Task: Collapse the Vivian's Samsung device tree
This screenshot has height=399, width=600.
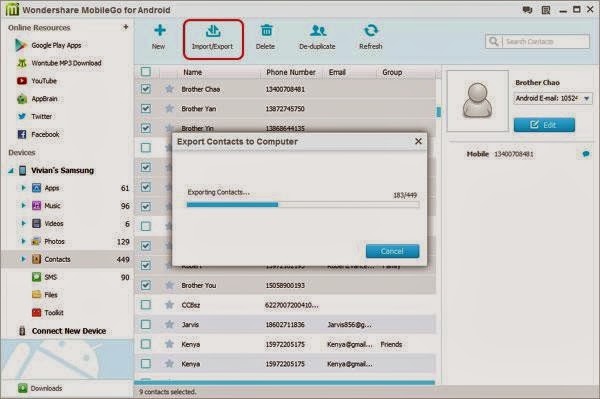Action: [11, 171]
